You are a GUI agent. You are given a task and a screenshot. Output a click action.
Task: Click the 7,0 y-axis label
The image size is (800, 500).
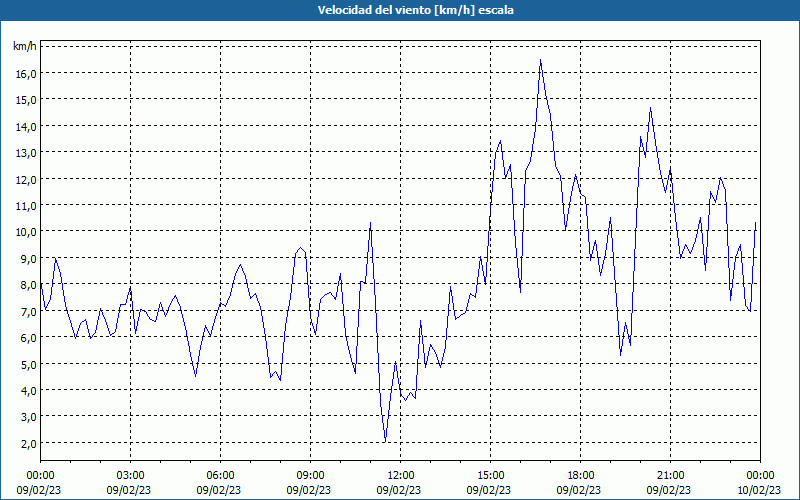29,311
